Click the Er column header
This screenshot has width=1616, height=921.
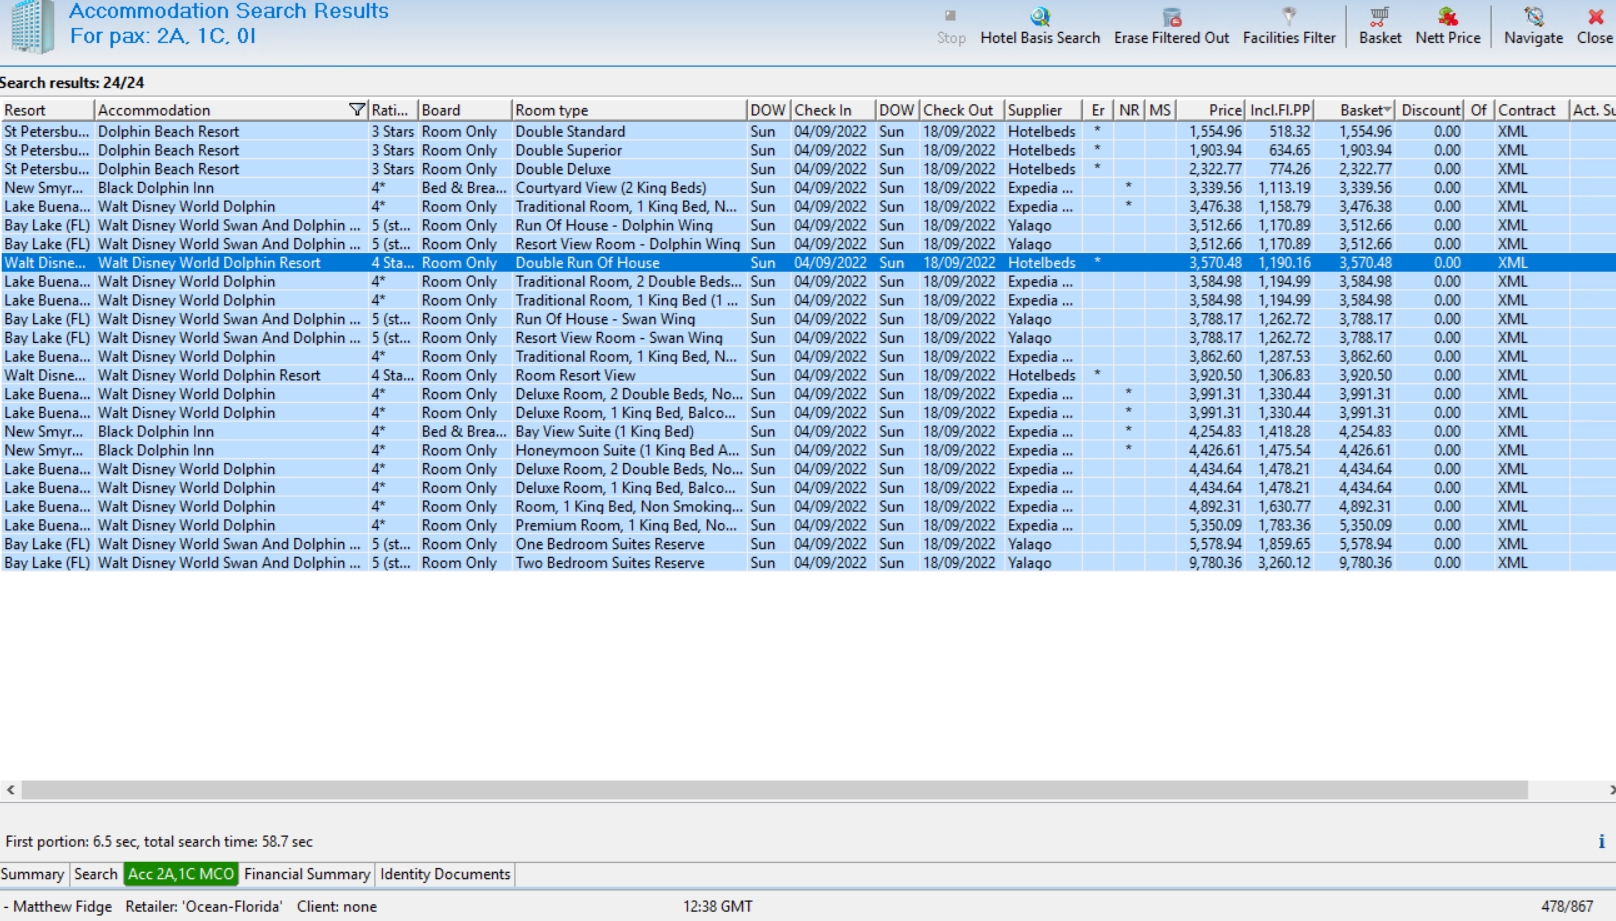click(1099, 110)
